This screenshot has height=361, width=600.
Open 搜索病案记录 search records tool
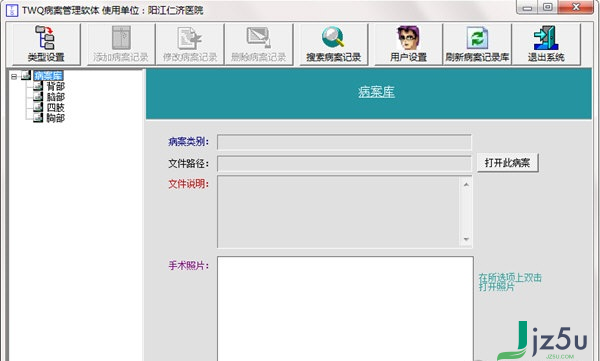[333, 44]
